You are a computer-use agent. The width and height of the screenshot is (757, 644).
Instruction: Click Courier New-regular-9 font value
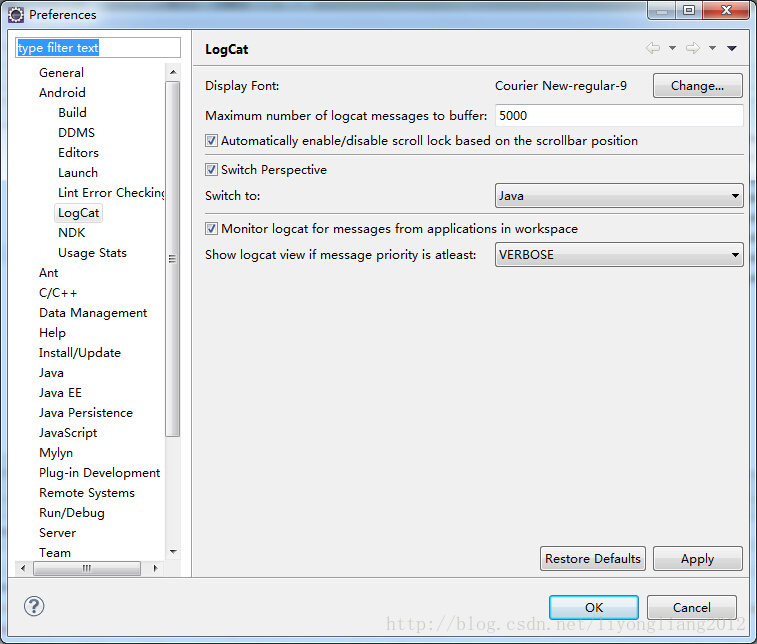(561, 86)
